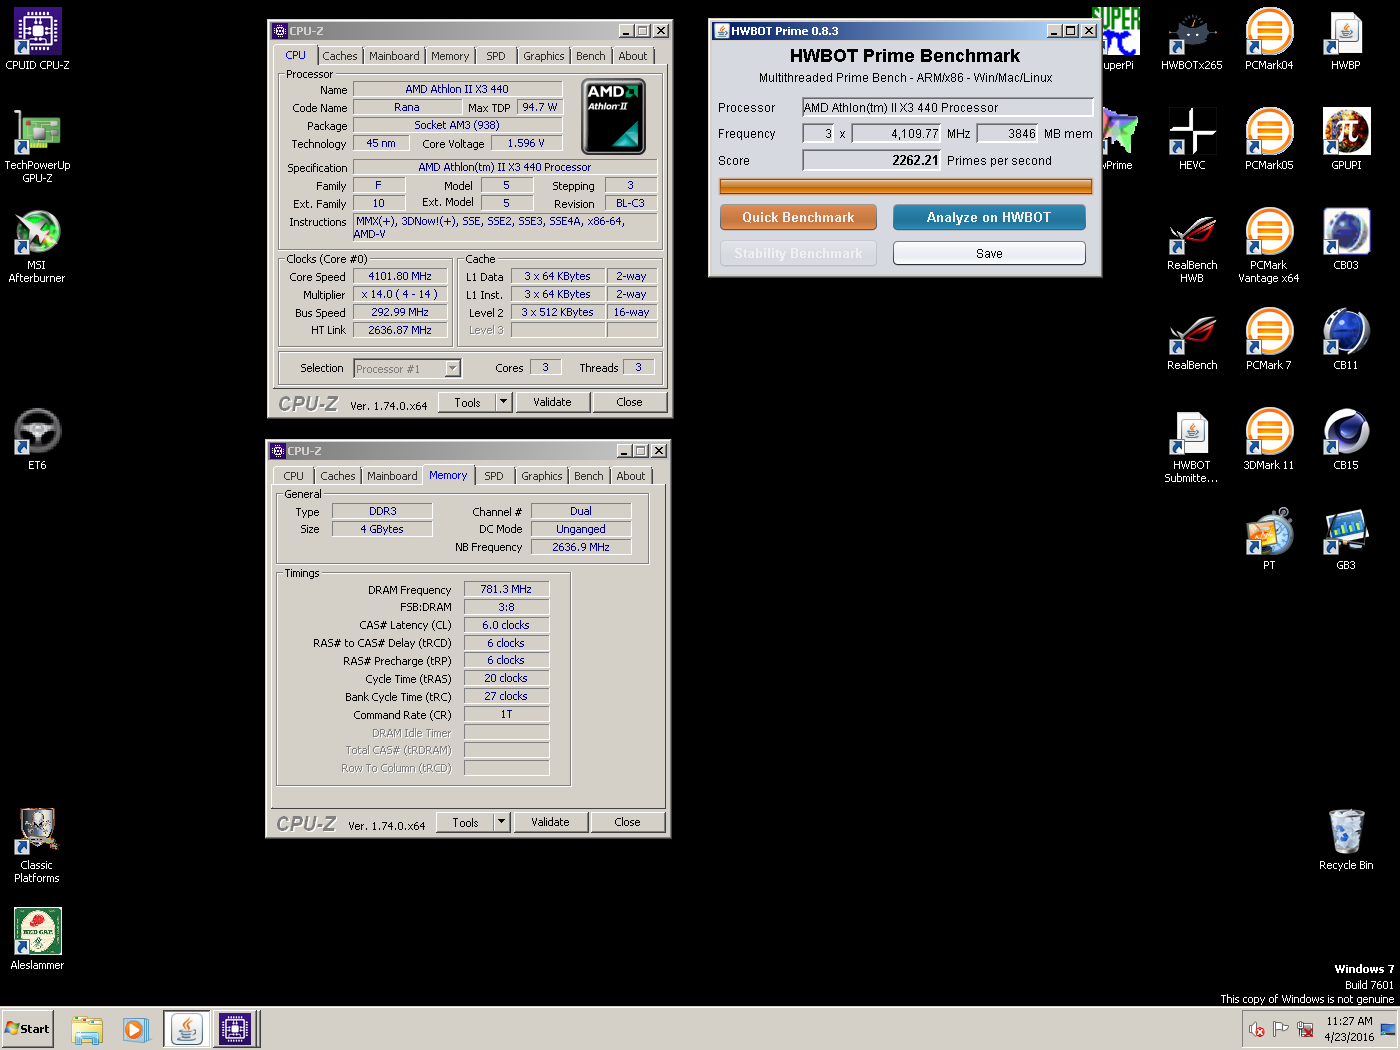Open Processor #1 selection dropdown
1400x1050 pixels.
coord(407,369)
